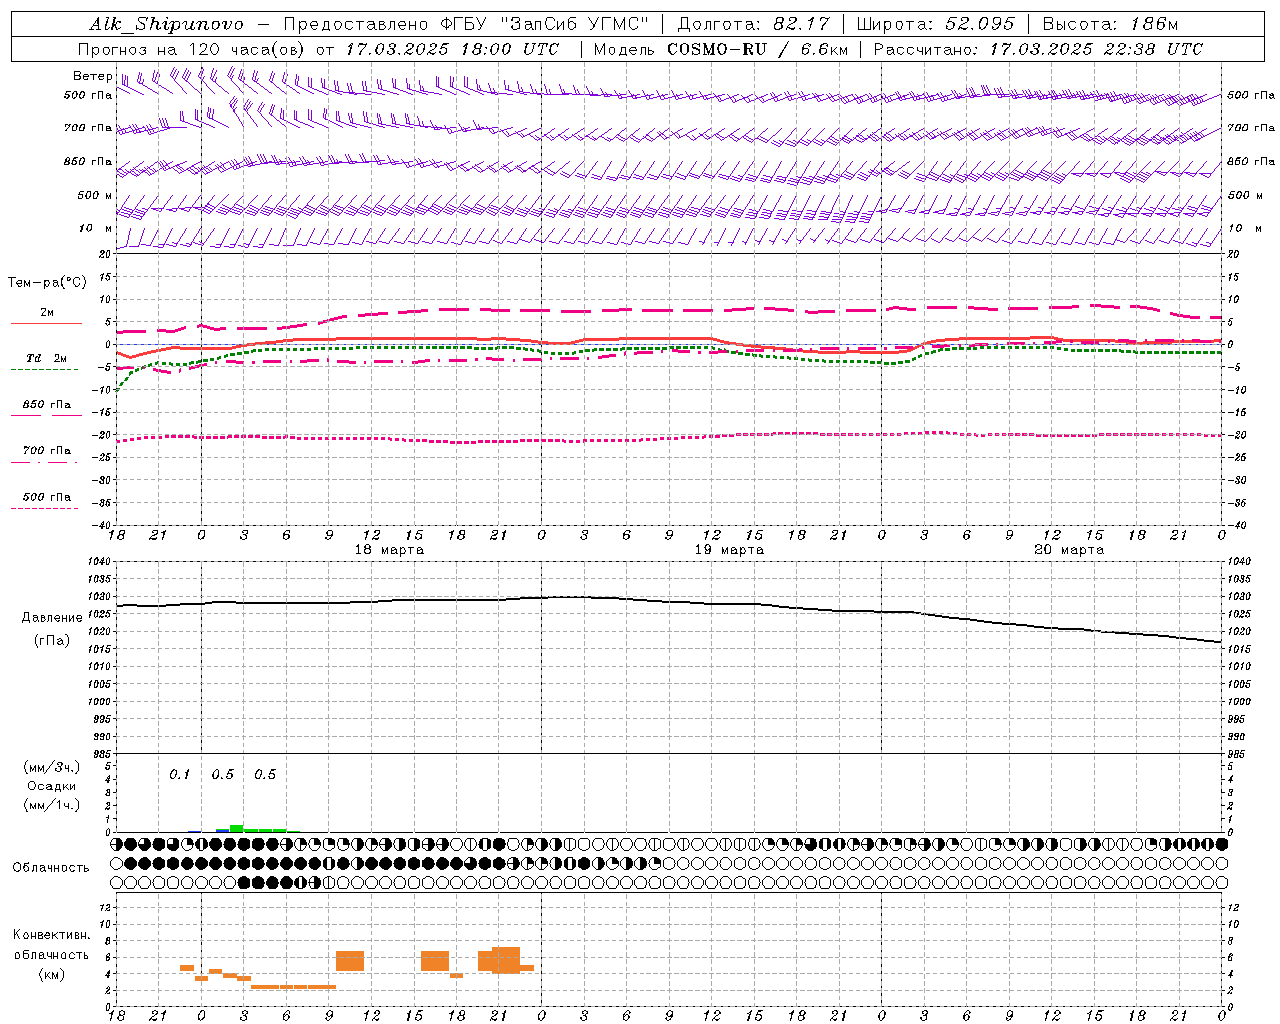Click the Облачность cloud cover label
Viewport: 1280px width, 1024px height.
[x=51, y=868]
